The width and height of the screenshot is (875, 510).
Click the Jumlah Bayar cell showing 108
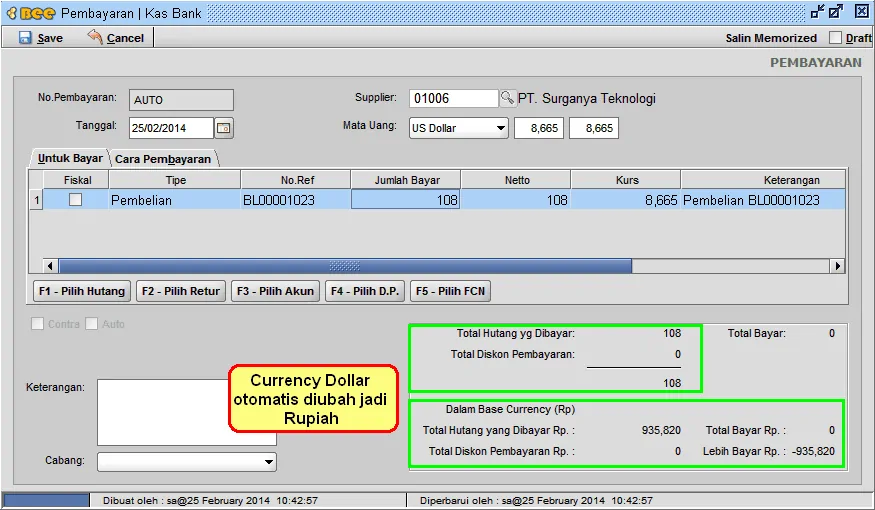[x=405, y=200]
